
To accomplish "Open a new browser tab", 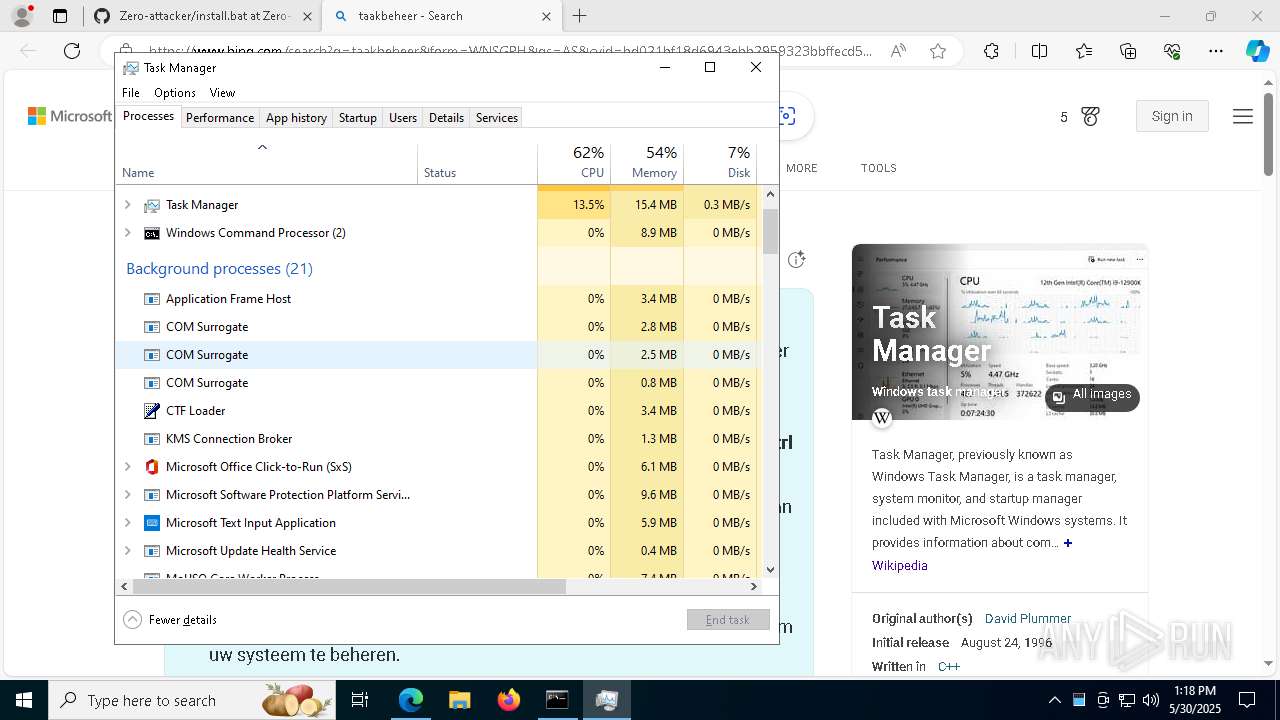I will tap(580, 16).
